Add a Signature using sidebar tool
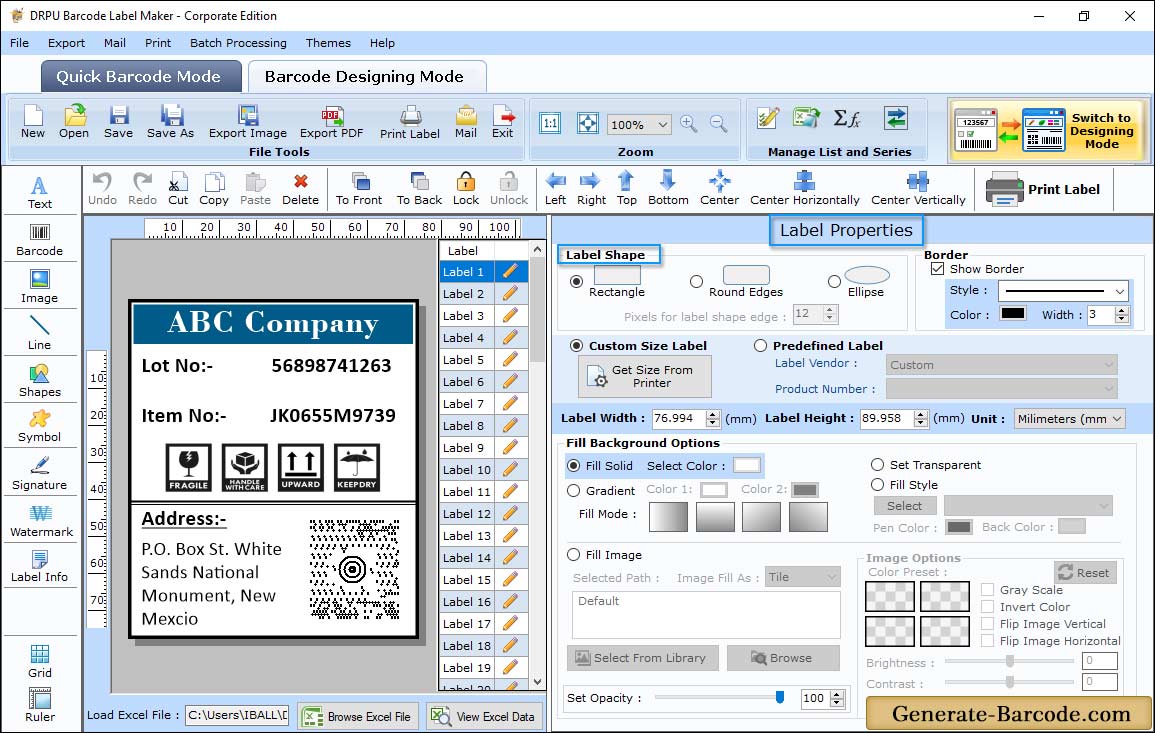 pos(40,473)
